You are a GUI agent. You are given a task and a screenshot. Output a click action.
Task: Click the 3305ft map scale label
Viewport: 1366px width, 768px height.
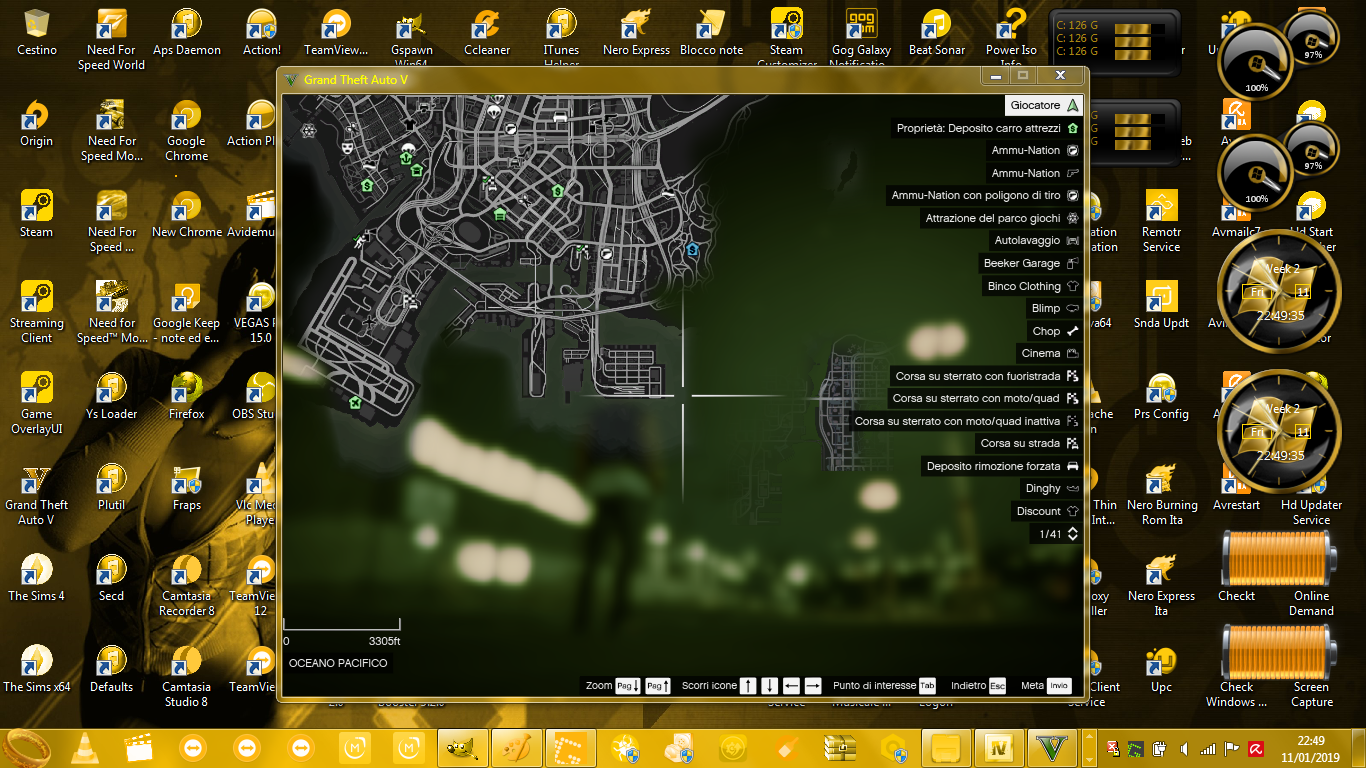coord(384,641)
